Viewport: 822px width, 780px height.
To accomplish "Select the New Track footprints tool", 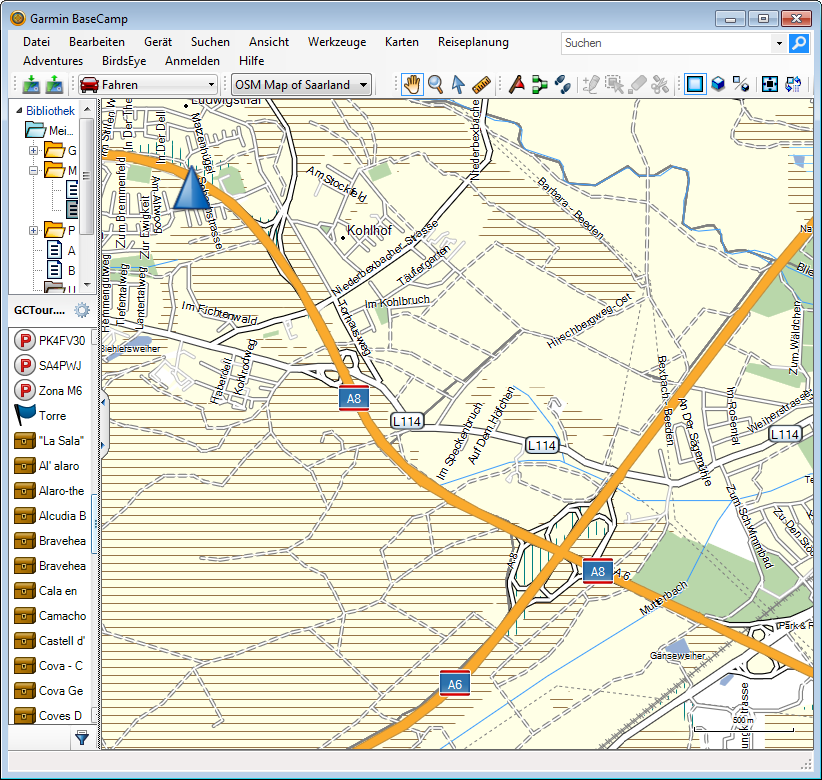I will click(563, 84).
